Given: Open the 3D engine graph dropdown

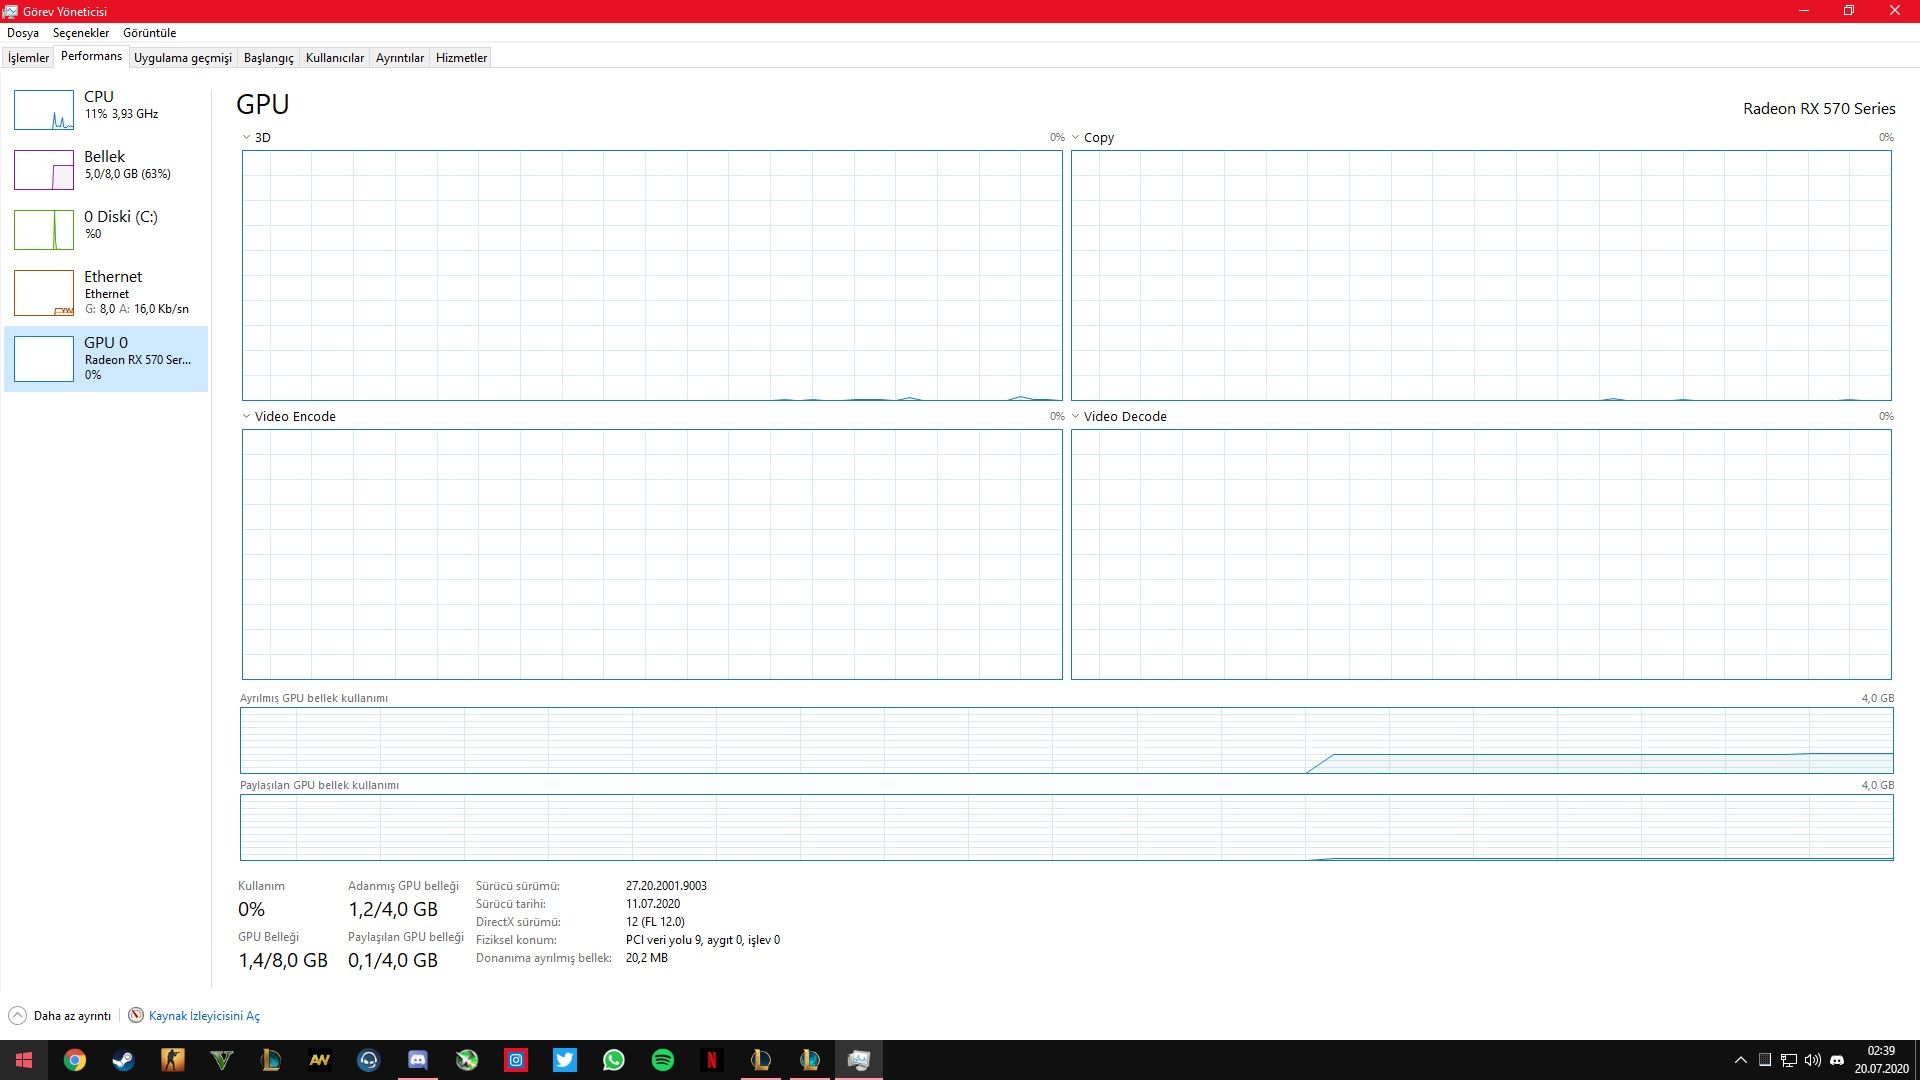Looking at the screenshot, I should pyautogui.click(x=247, y=137).
